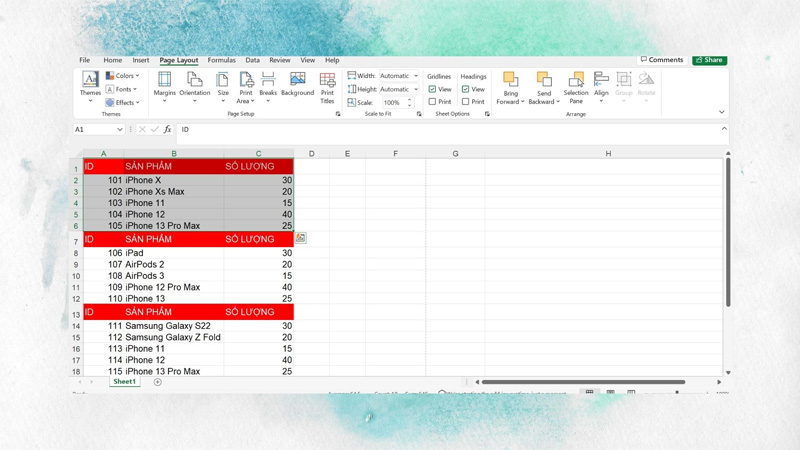Screen dimensions: 800x450
Task: Select cell iPhone Xs Max
Action: (x=173, y=192)
